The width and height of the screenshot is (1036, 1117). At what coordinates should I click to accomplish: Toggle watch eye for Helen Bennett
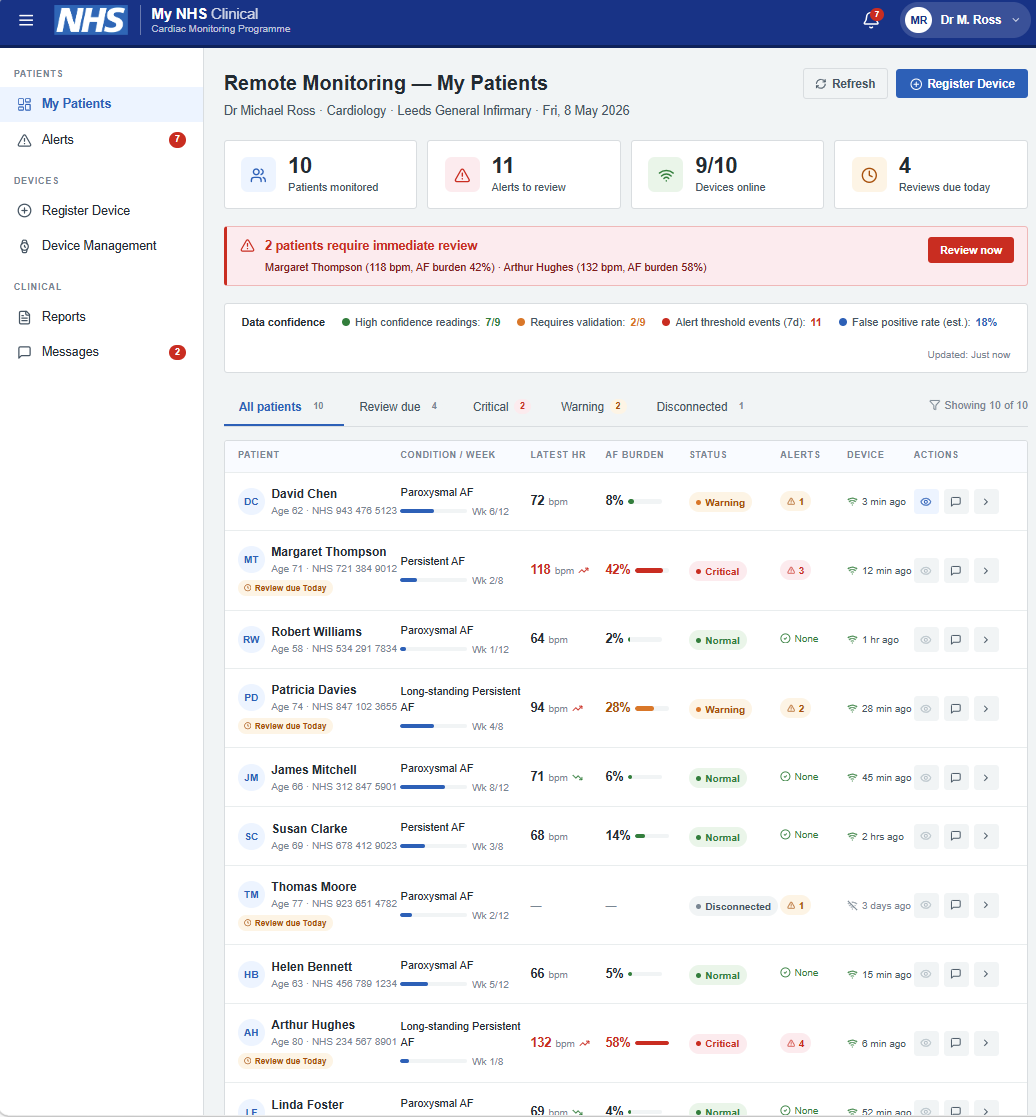click(926, 974)
